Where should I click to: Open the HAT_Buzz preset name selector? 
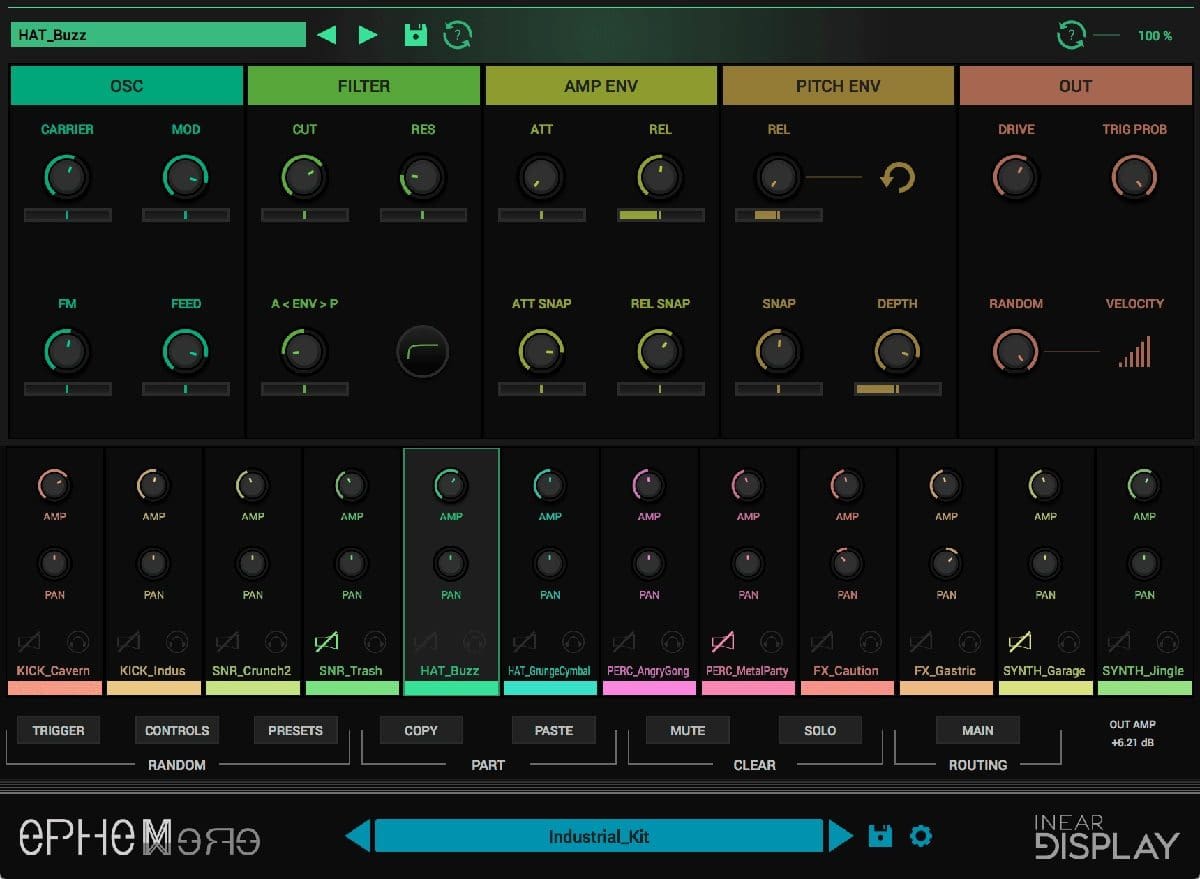click(x=158, y=35)
